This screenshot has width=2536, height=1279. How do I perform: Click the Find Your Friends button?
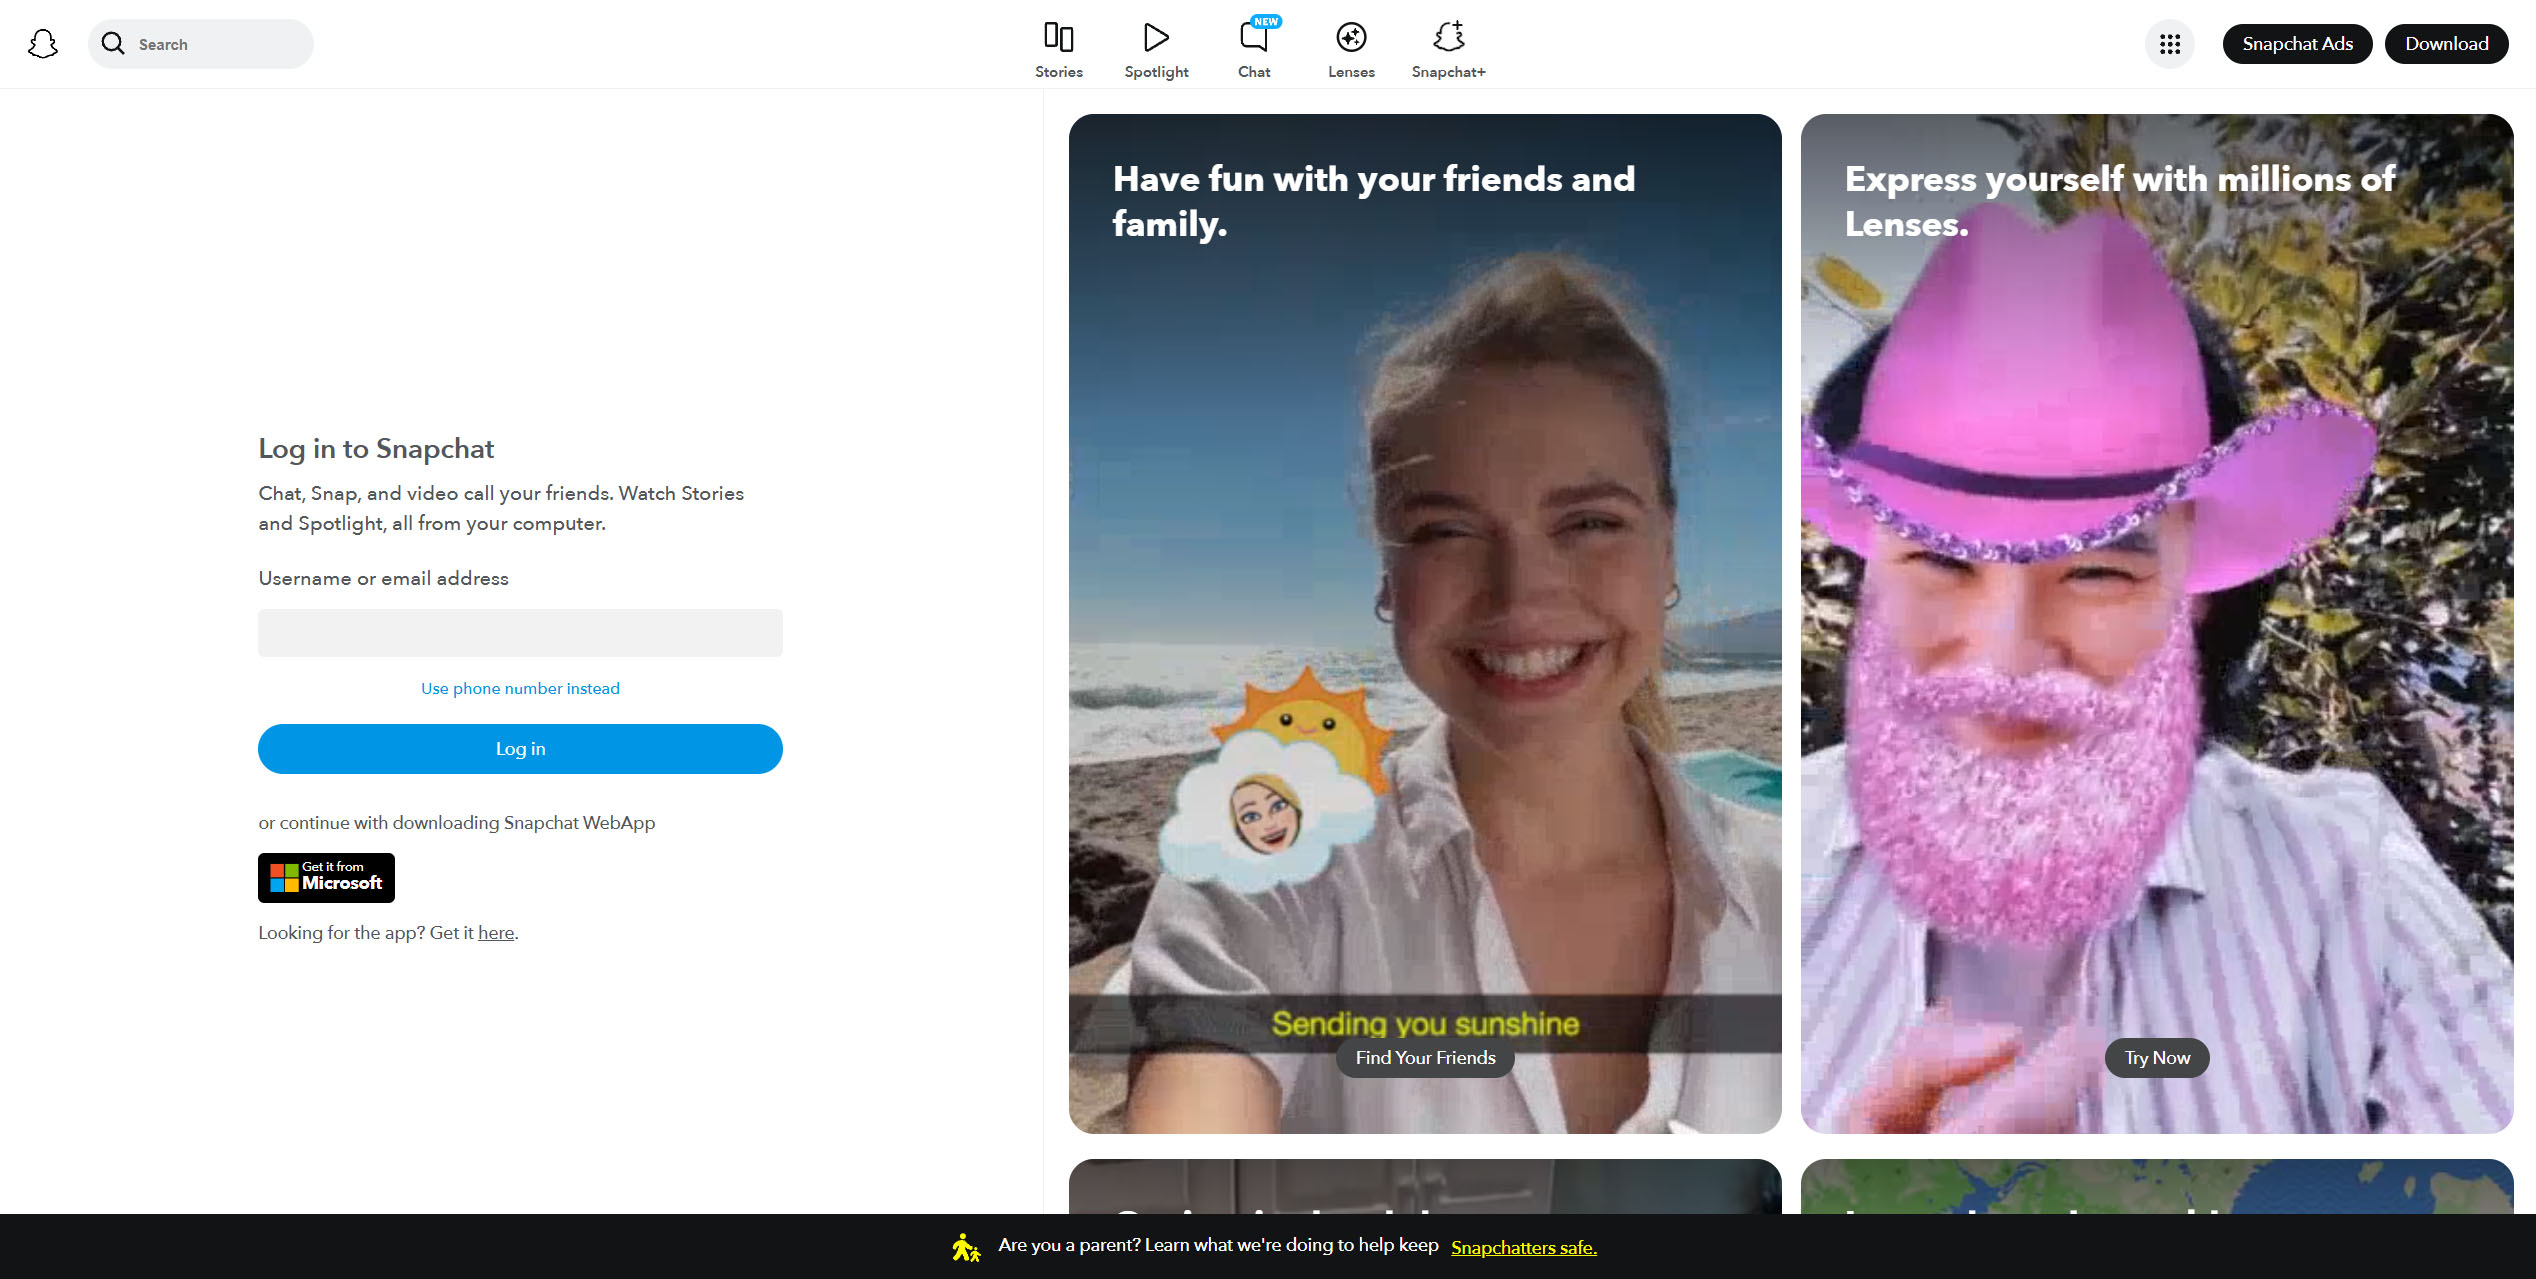click(1425, 1058)
